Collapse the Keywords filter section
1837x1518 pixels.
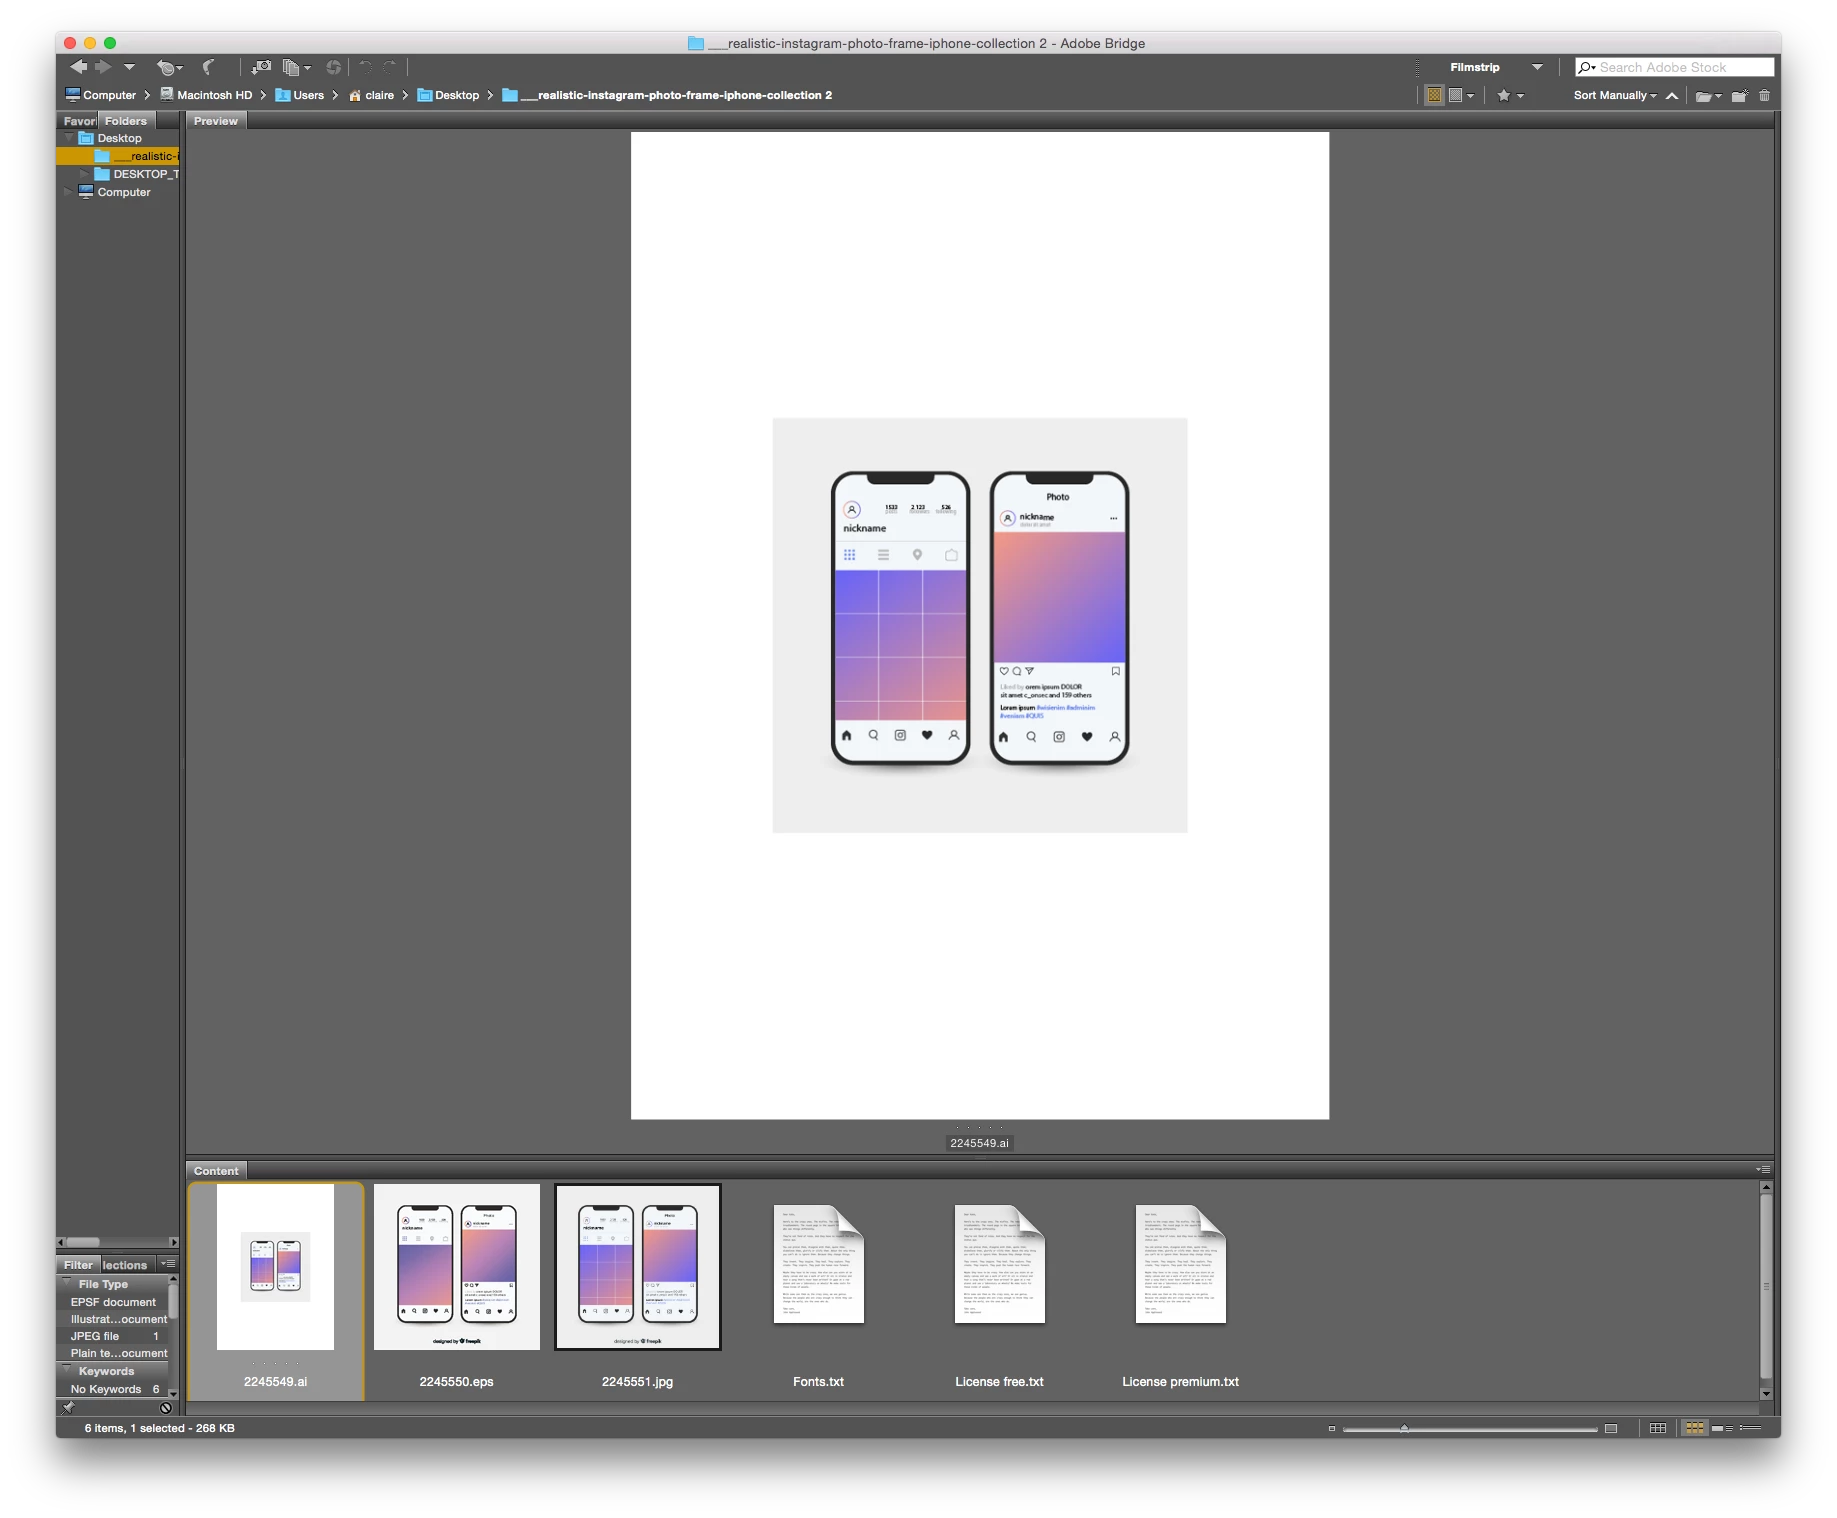pos(68,1370)
